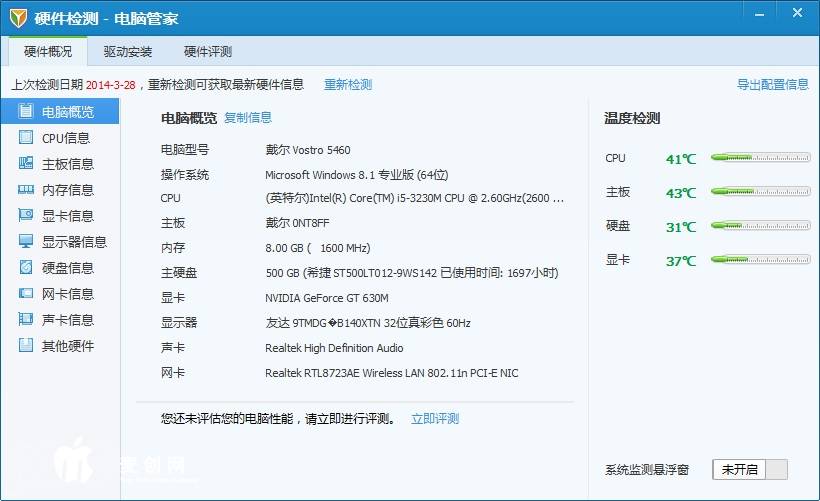Click the 希捷 ST500LT012 hard disk value

pos(412,273)
